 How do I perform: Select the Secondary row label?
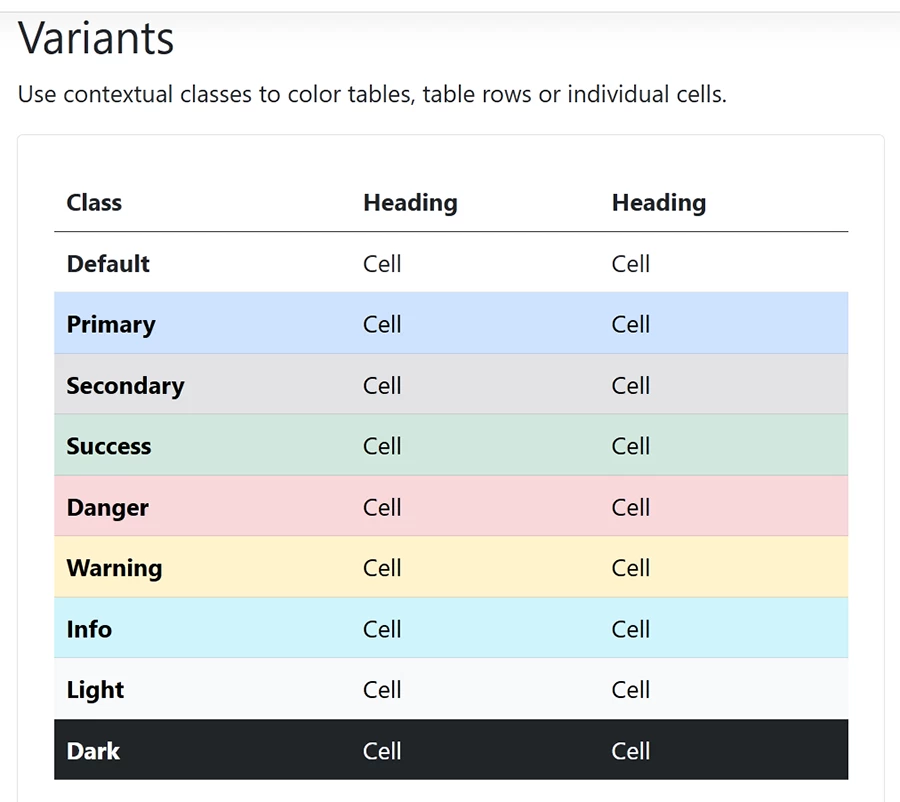click(125, 386)
